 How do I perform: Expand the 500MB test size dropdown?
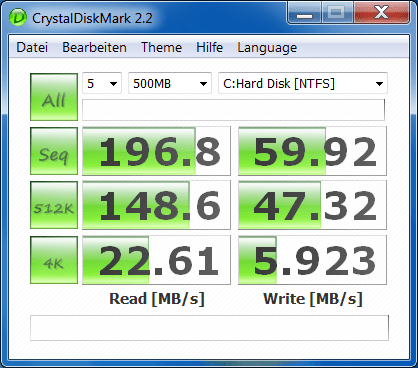click(170, 83)
